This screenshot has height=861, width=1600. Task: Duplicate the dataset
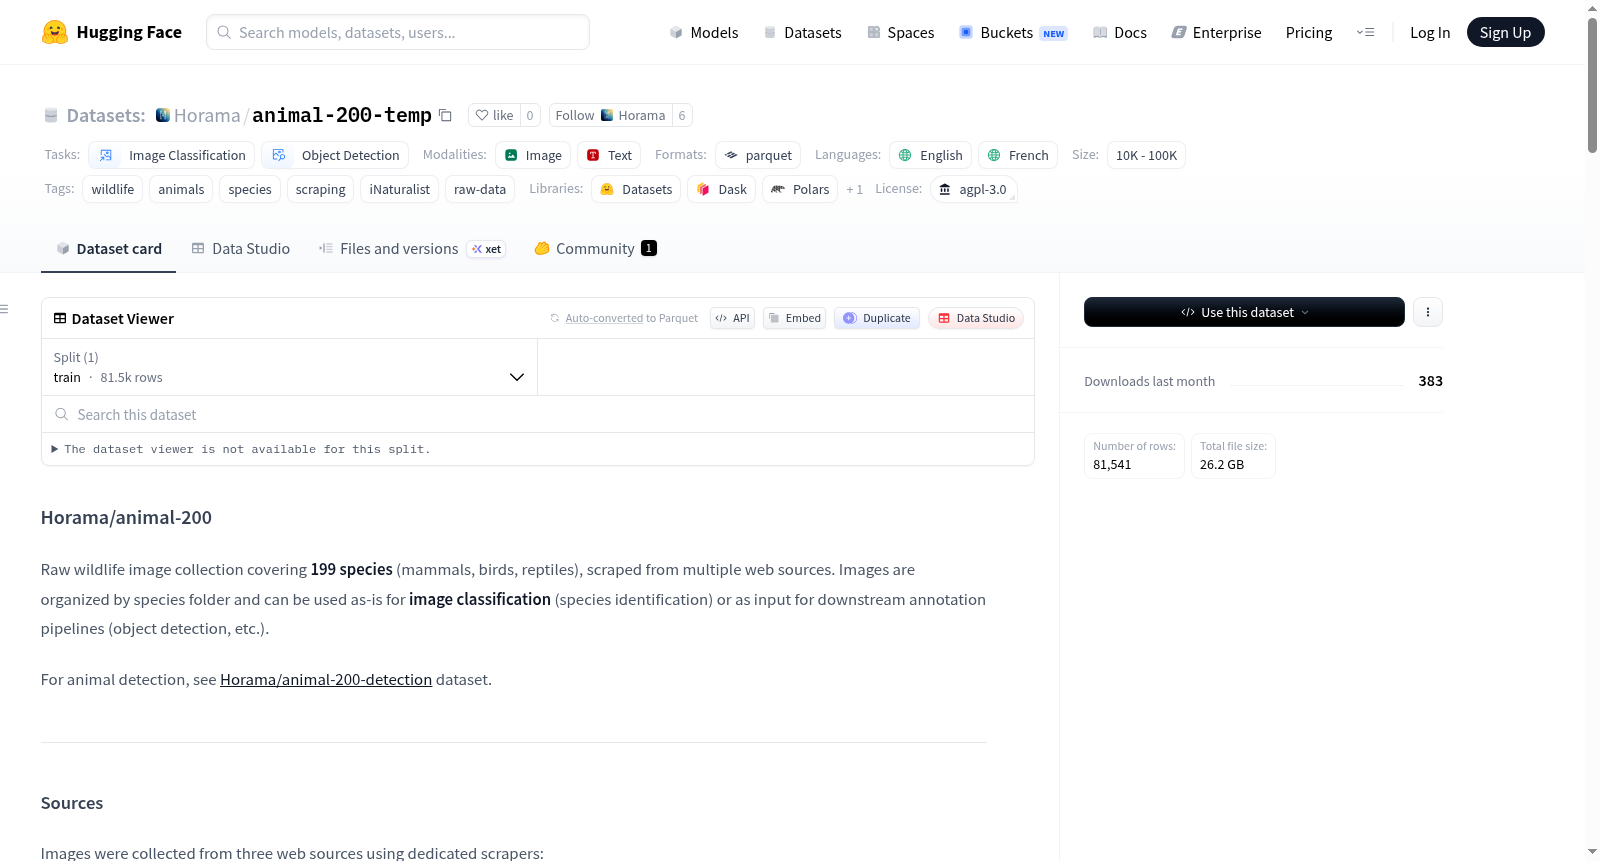pyautogui.click(x=877, y=318)
